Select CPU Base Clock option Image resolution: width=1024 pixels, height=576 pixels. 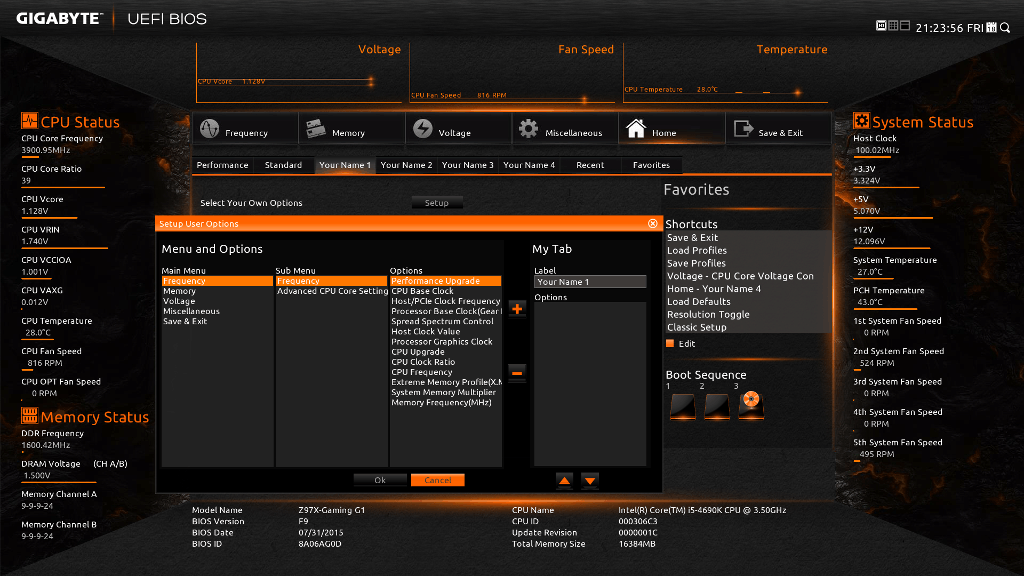tap(445, 291)
